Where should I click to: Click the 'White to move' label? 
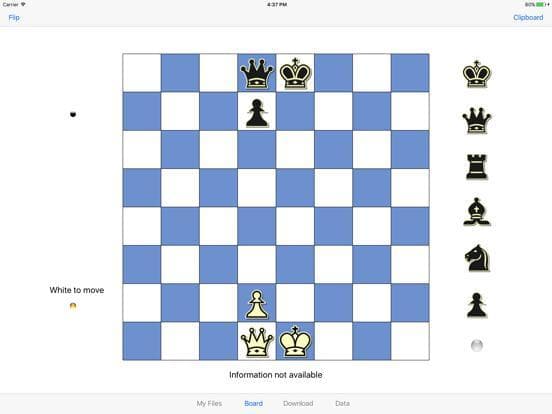pyautogui.click(x=77, y=290)
